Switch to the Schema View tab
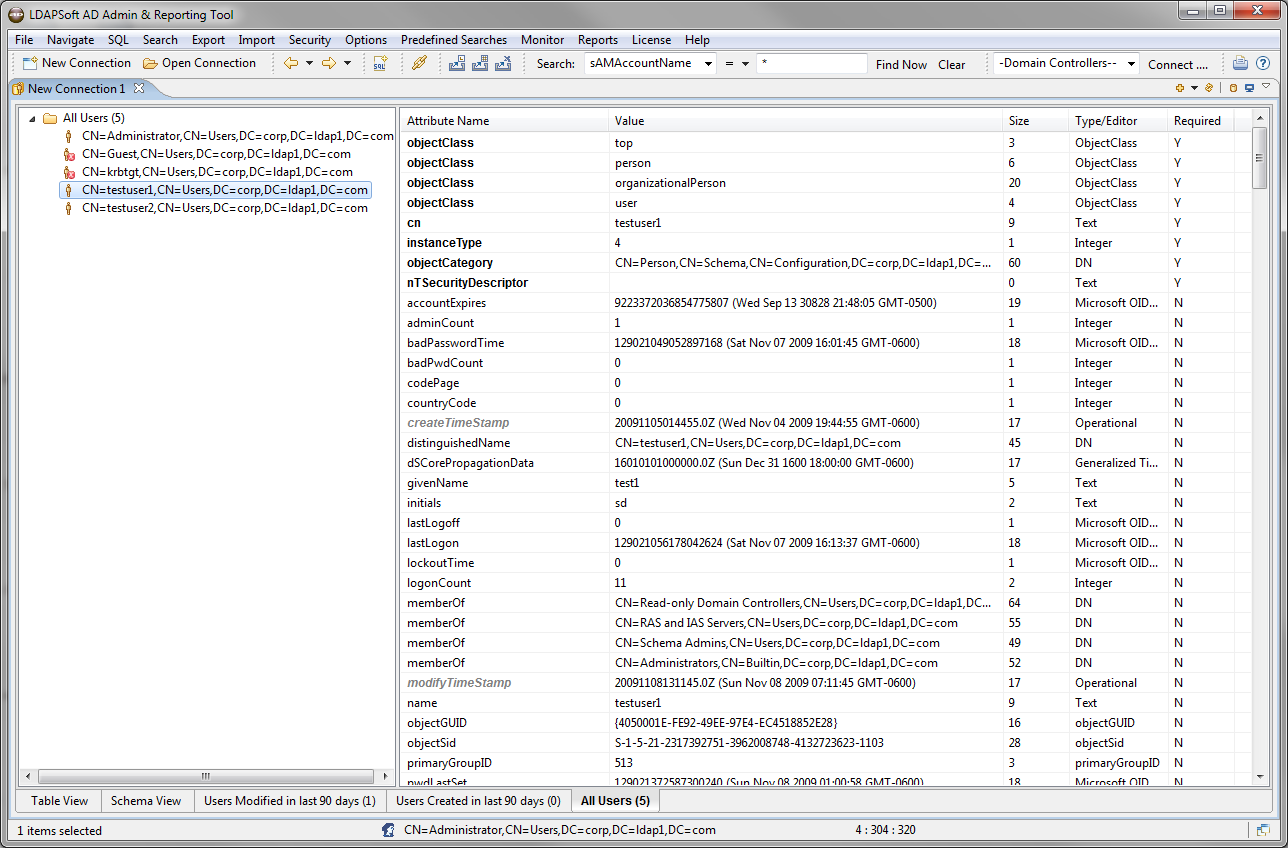1288x848 pixels. click(x=146, y=800)
